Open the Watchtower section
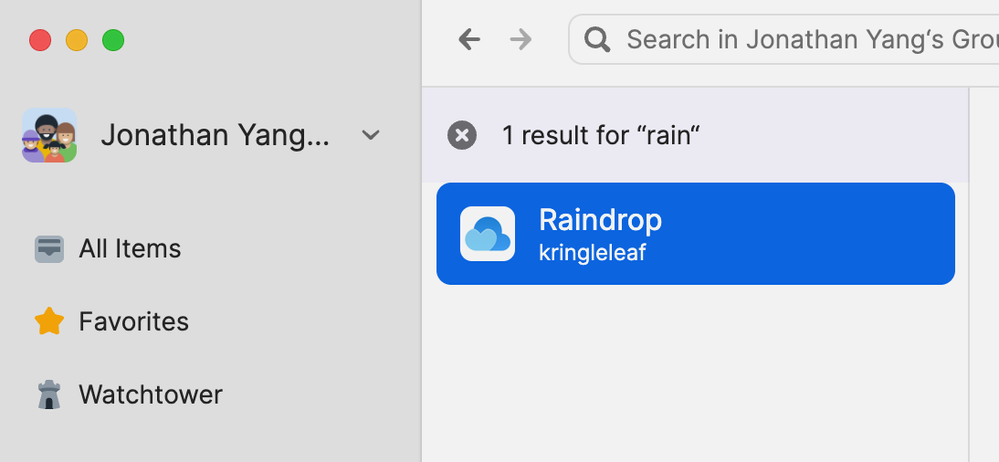This screenshot has width=999, height=462. (150, 395)
